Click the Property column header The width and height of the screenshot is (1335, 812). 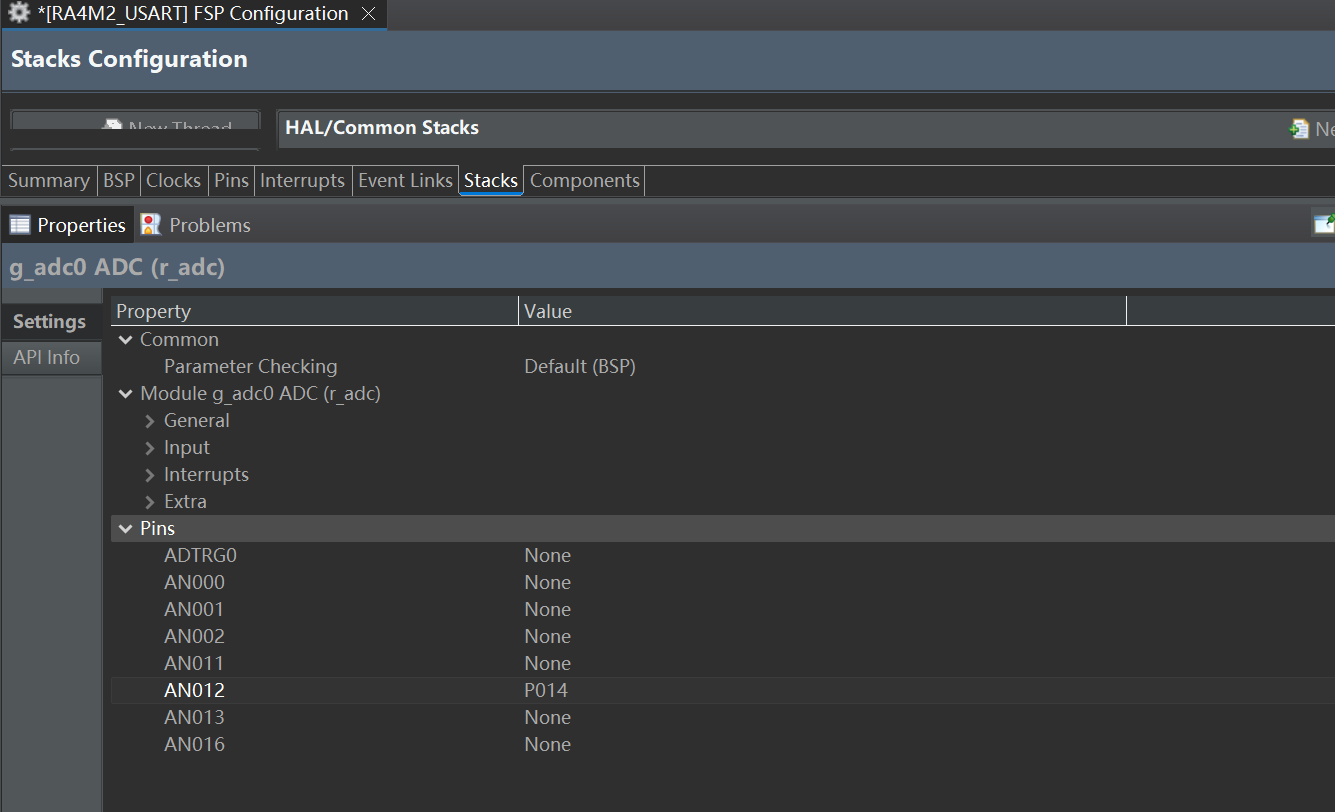[x=314, y=311]
